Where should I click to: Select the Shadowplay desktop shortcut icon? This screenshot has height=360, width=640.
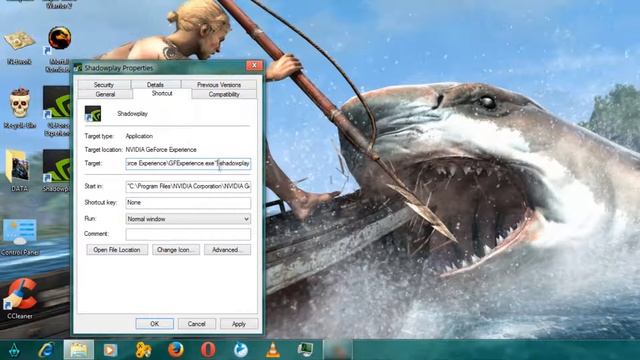click(57, 171)
